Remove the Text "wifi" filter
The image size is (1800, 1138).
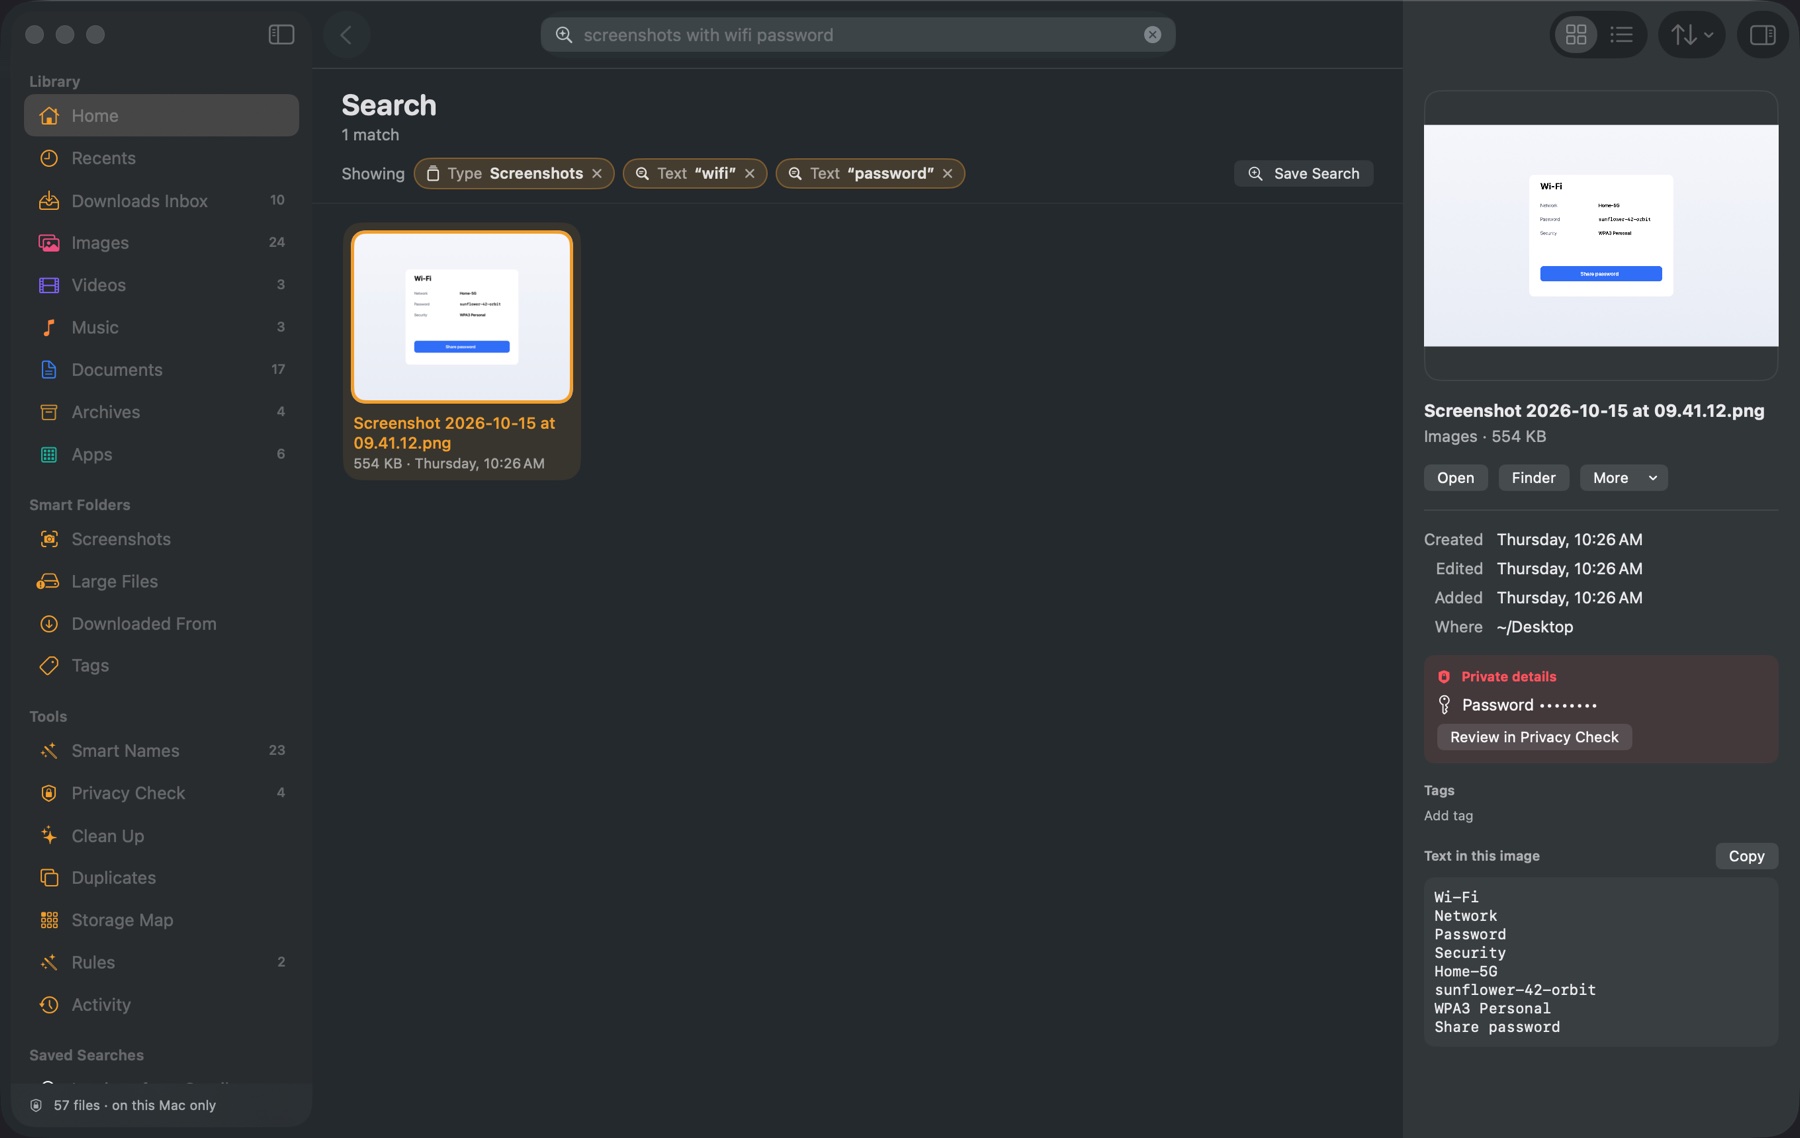click(x=750, y=174)
